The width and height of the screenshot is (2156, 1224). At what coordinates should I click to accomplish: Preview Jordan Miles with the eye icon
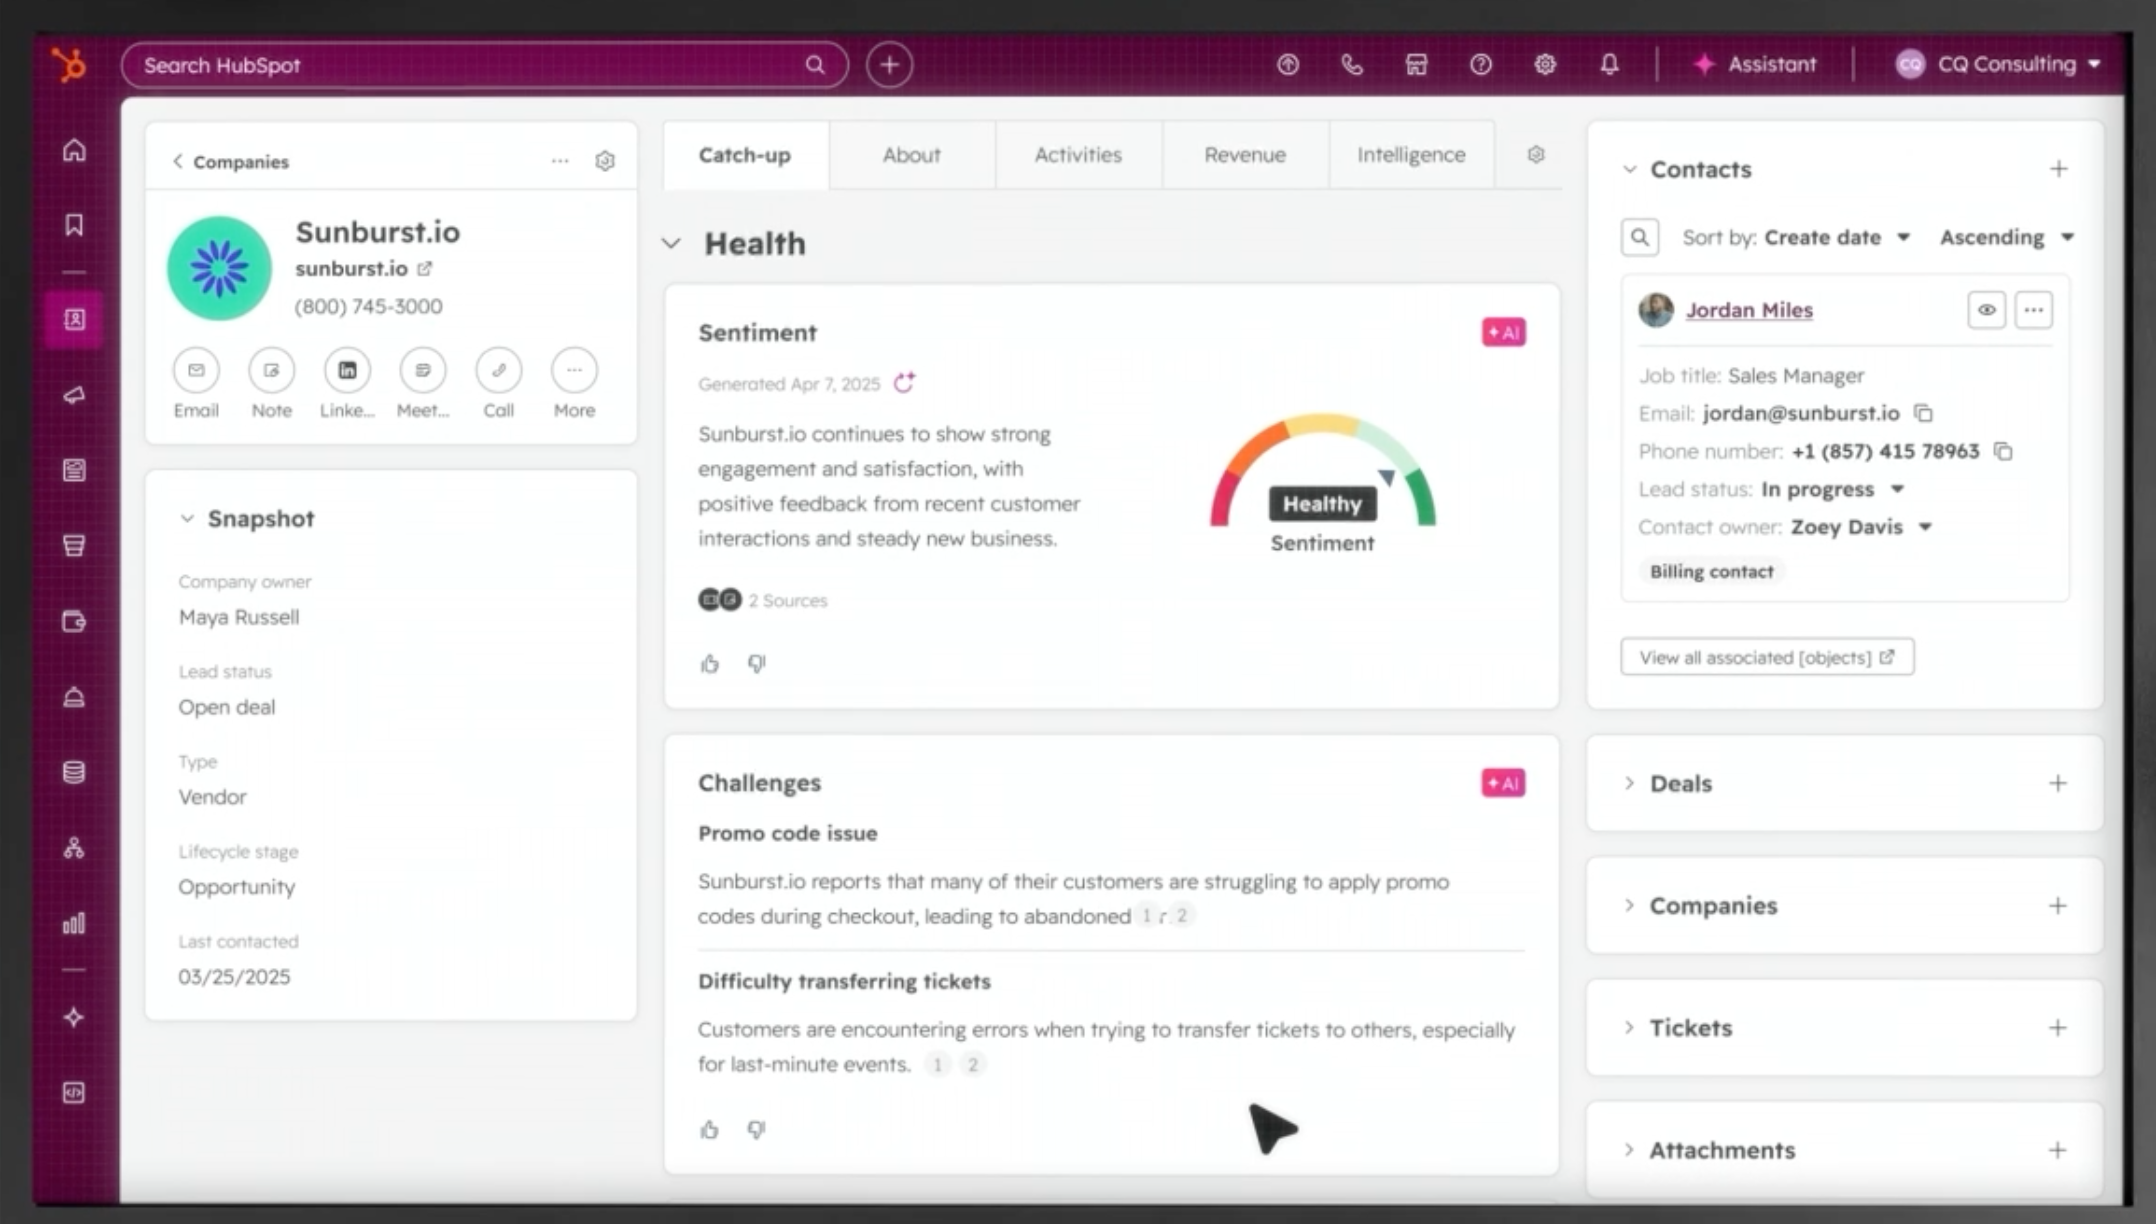click(1986, 310)
